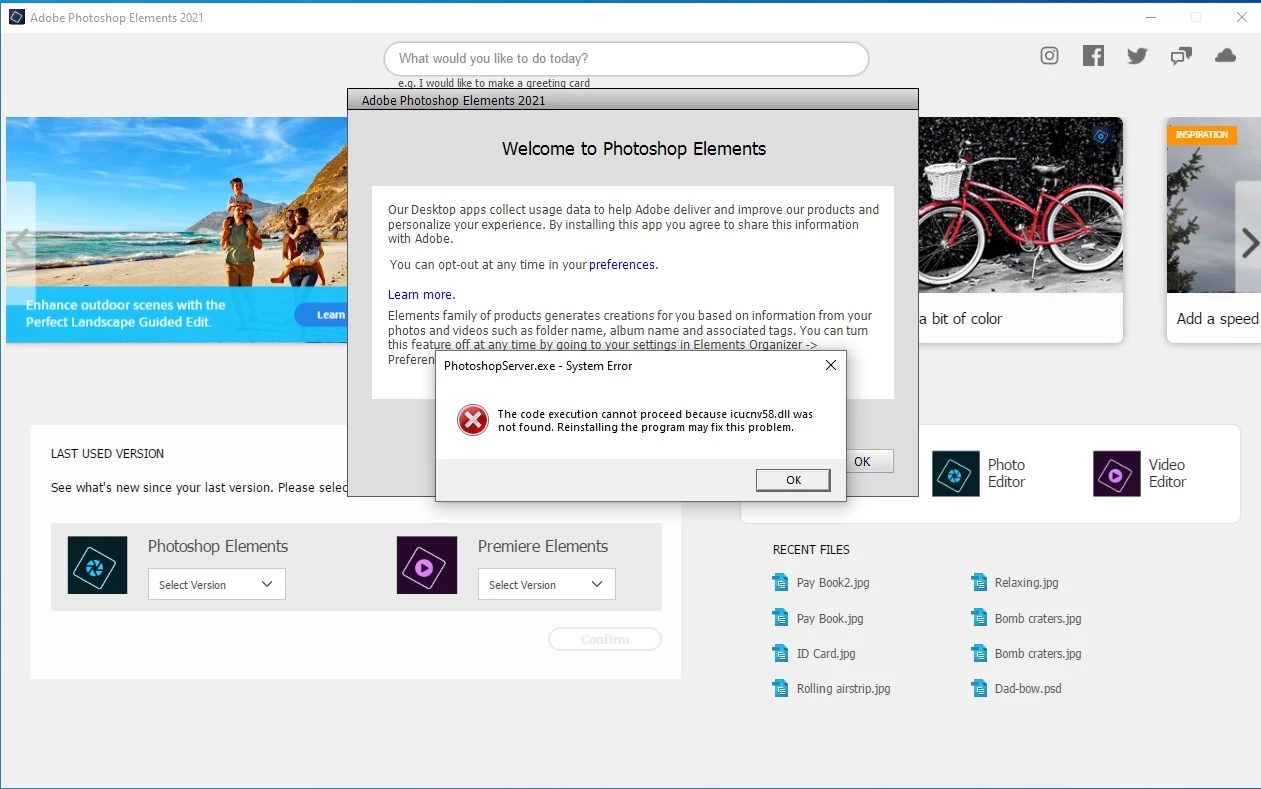Open file icon beside Pay Book.jpg
1261x789 pixels.
pos(780,618)
